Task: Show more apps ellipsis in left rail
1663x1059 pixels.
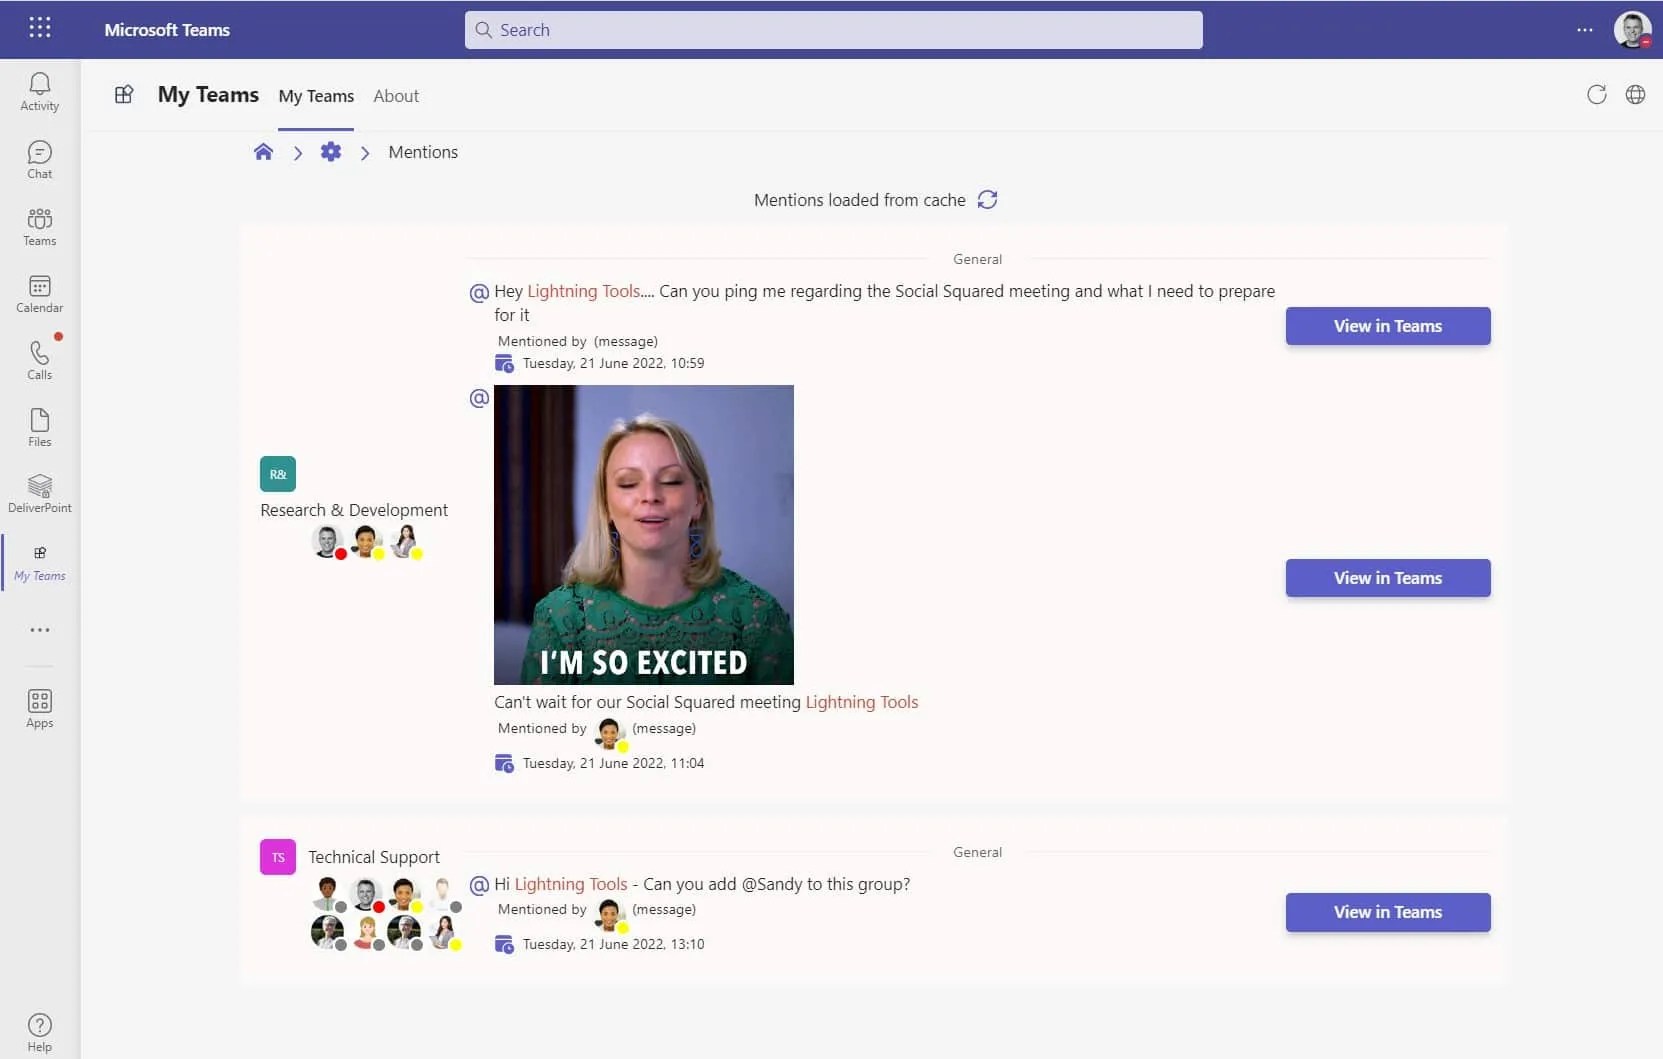Action: [40, 630]
